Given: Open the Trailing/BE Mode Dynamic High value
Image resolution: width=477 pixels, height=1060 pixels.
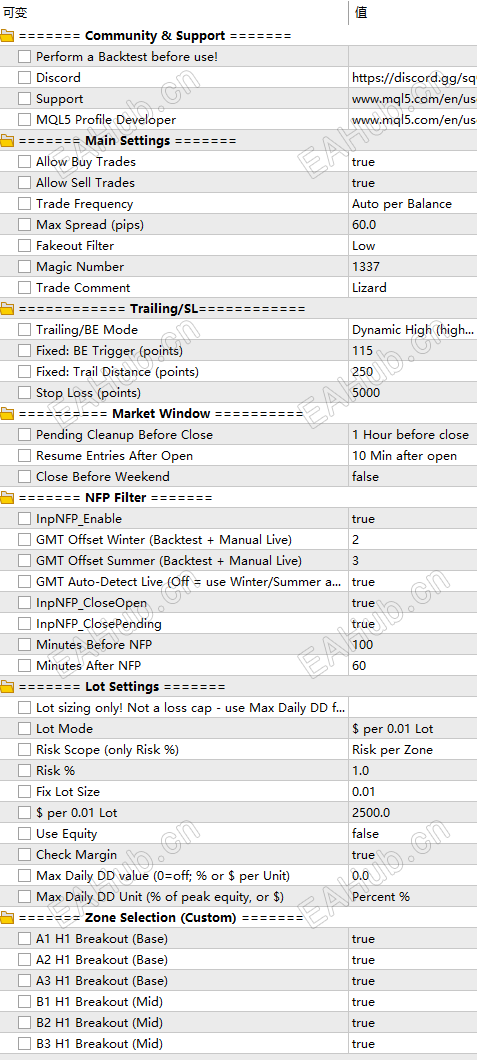Looking at the screenshot, I should point(413,330).
